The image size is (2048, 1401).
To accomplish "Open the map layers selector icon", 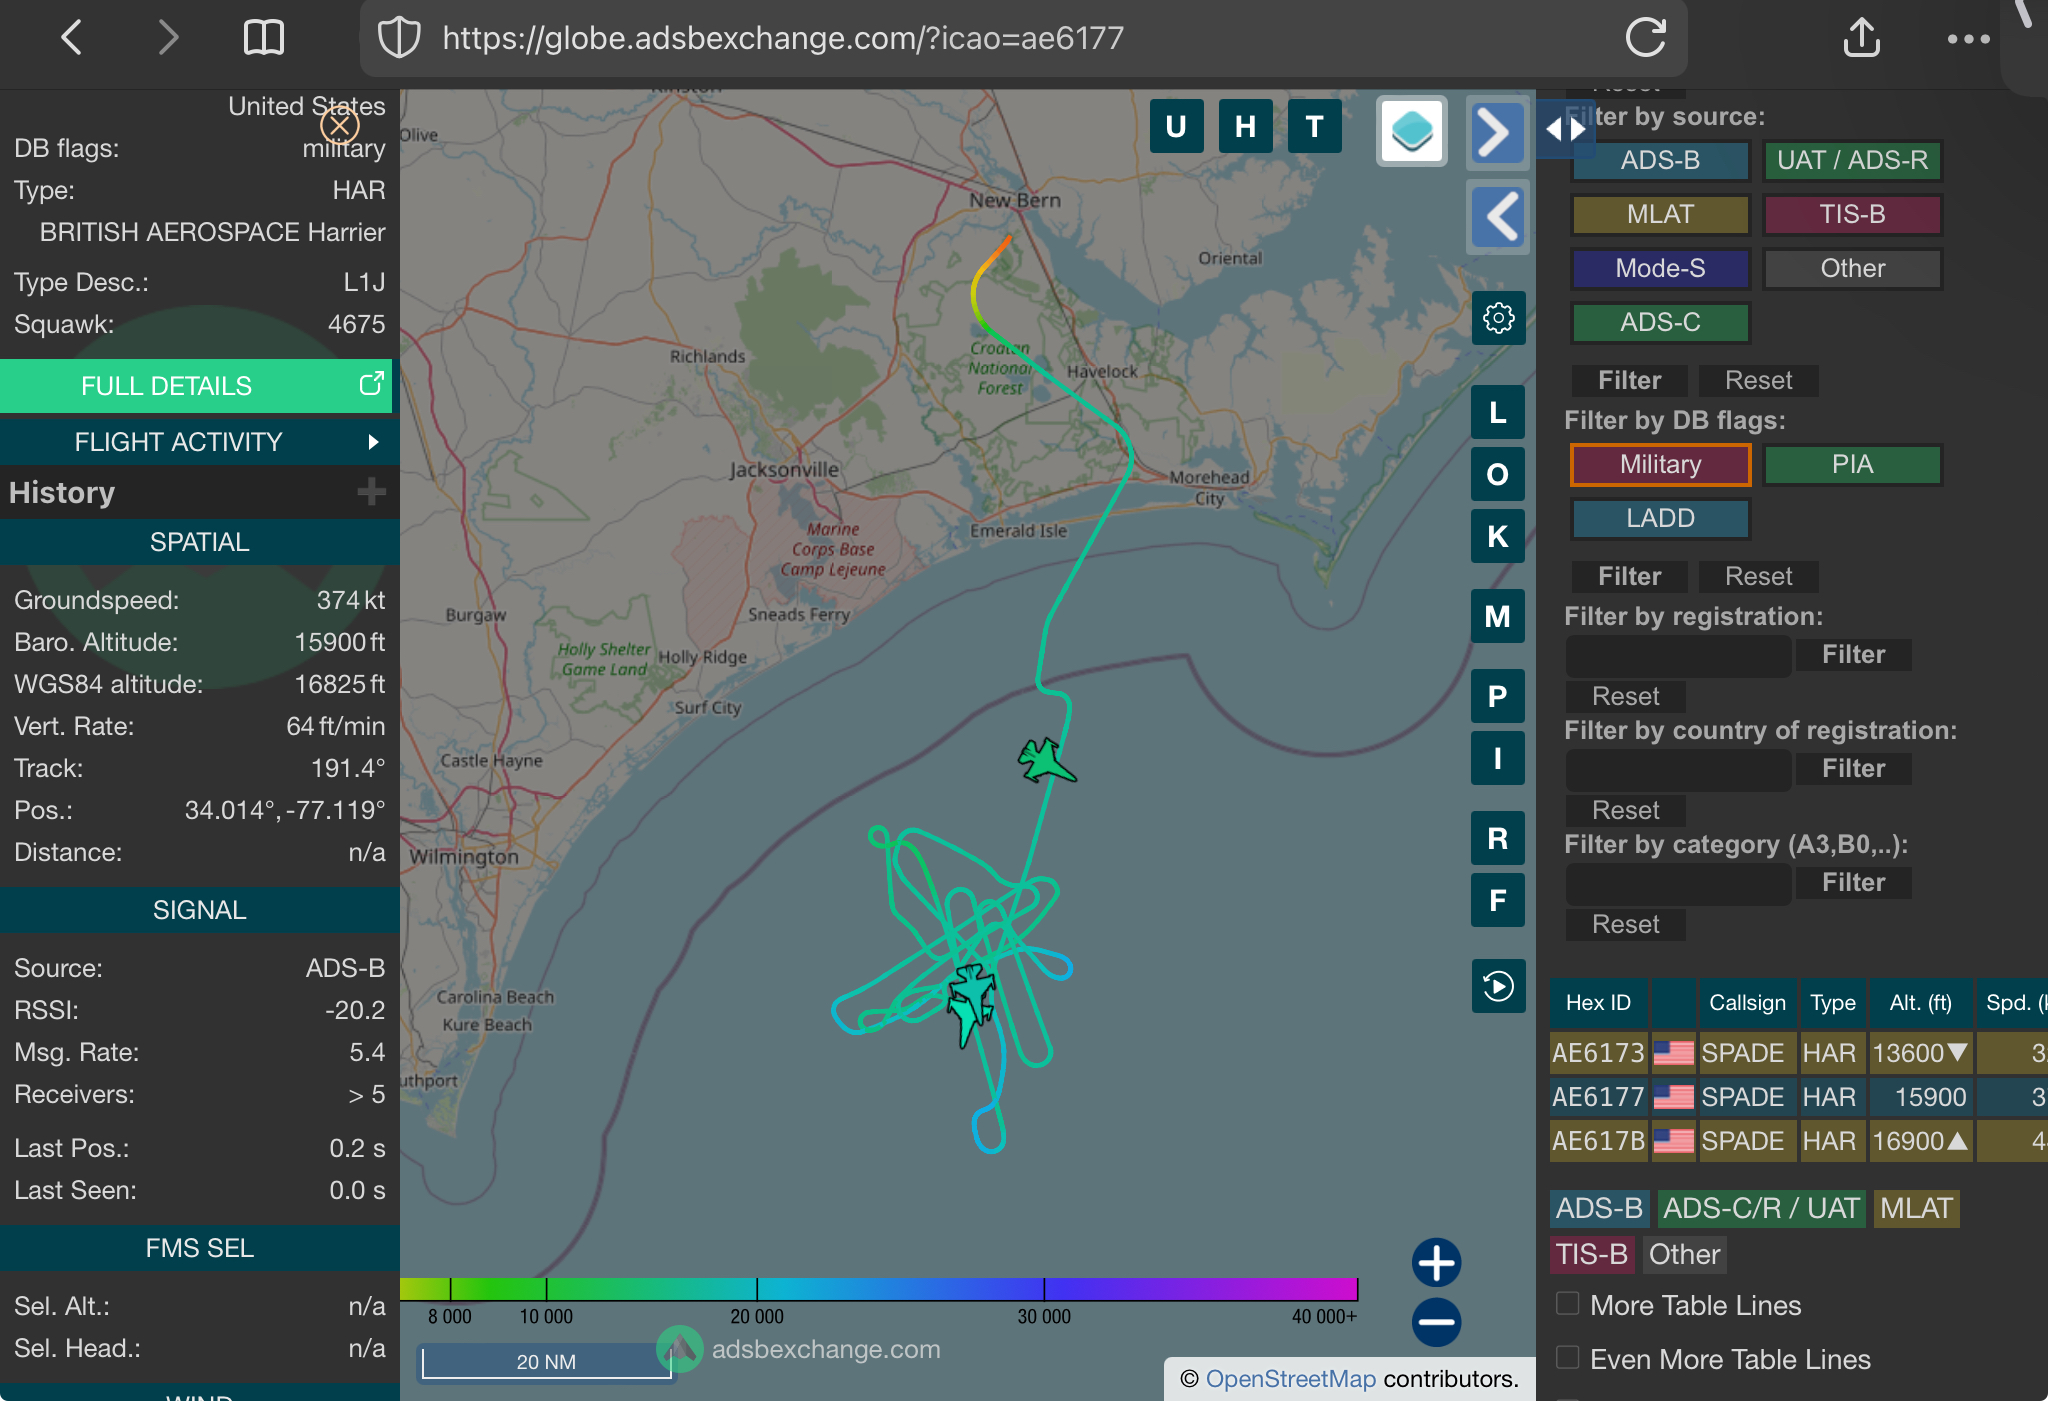I will coord(1411,130).
